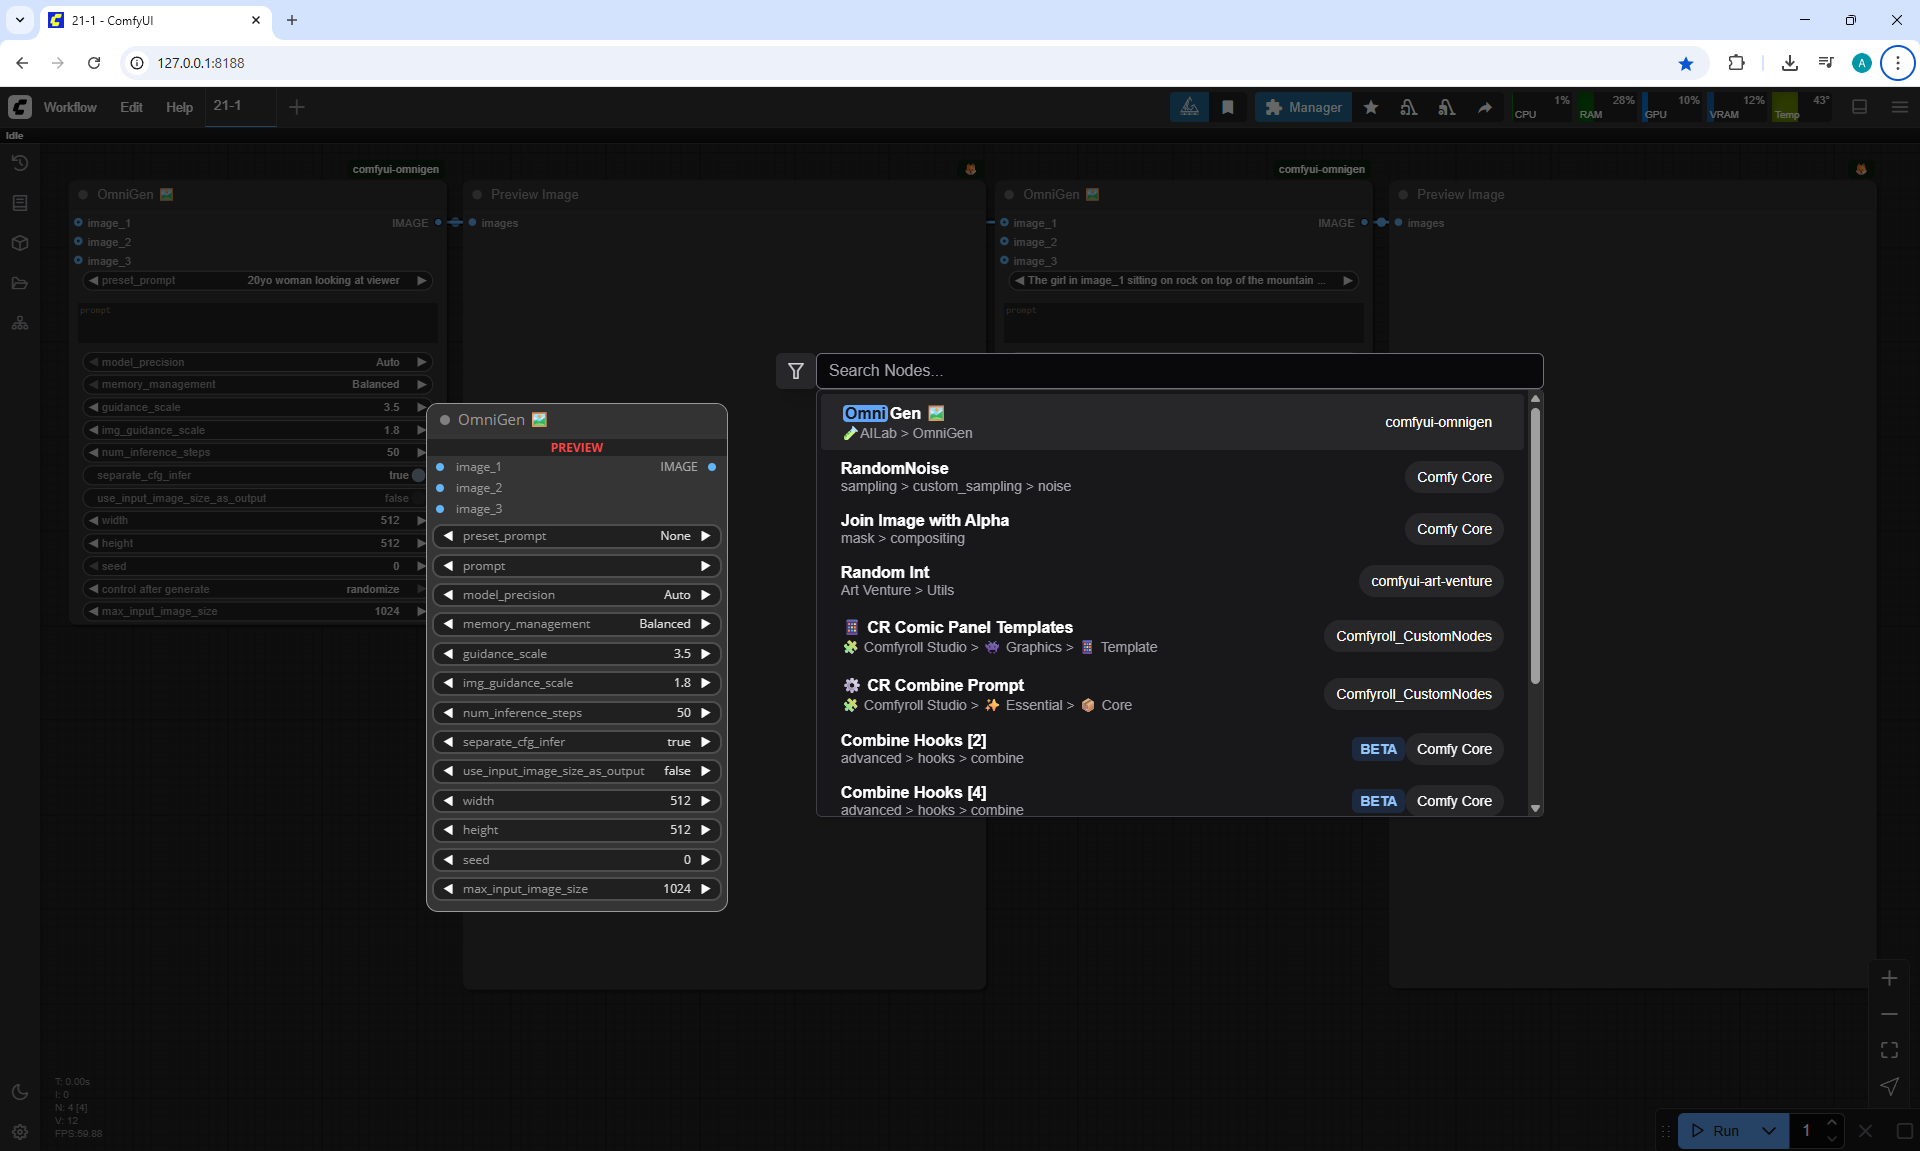Screen dimensions: 1920x1151
Task: Click the search filter funnel icon
Action: [795, 371]
